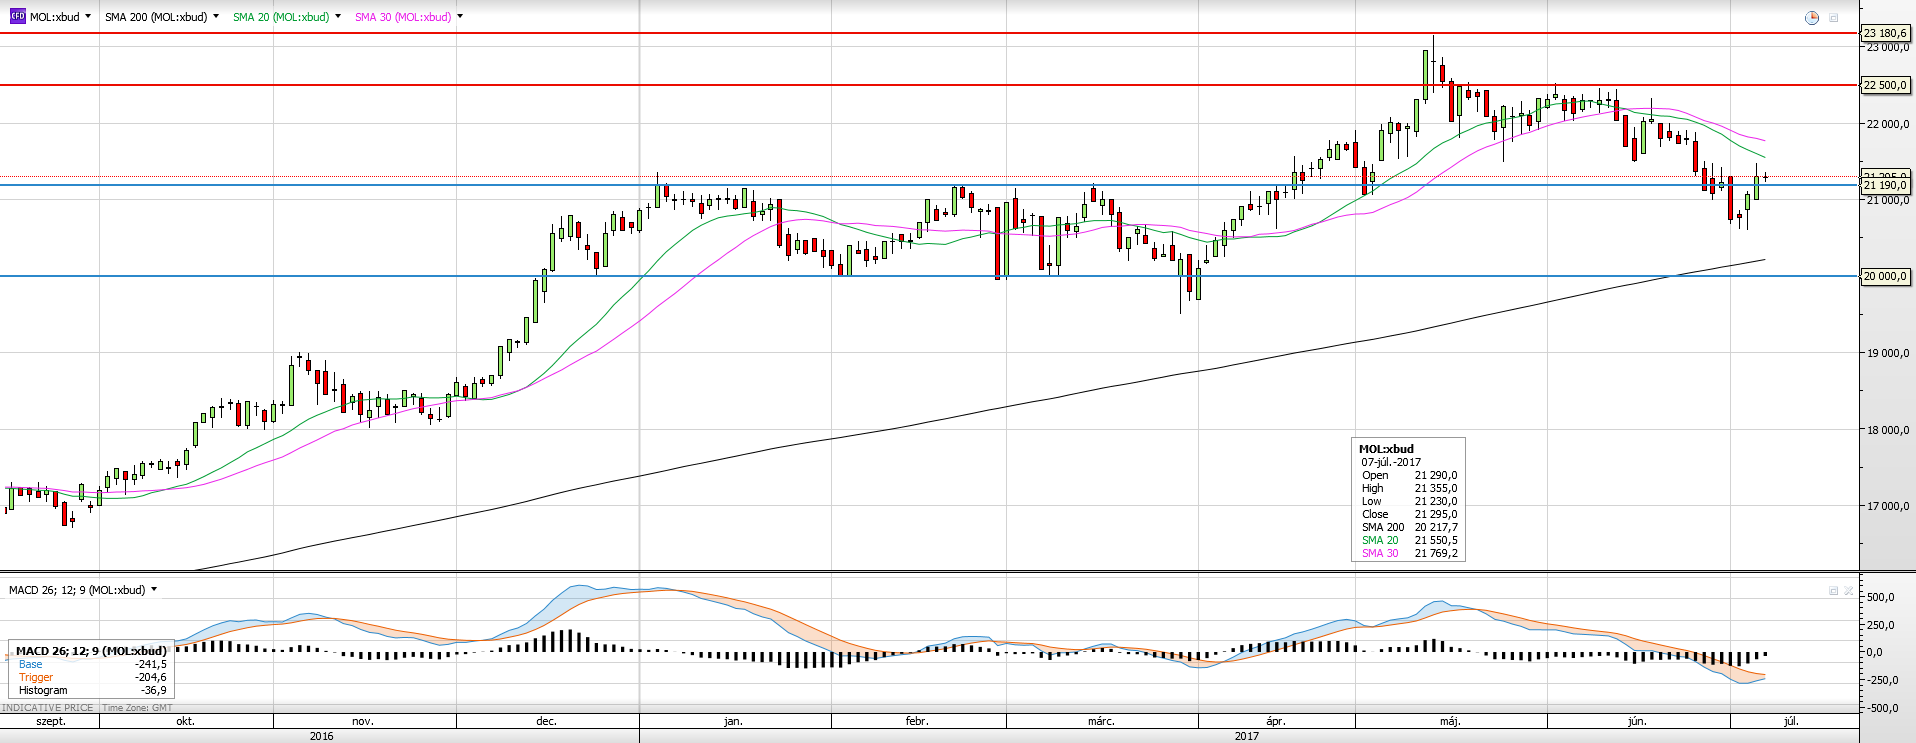Click the 17 000,0 price axis label
Image resolution: width=1916 pixels, height=743 pixels.
coord(1888,506)
